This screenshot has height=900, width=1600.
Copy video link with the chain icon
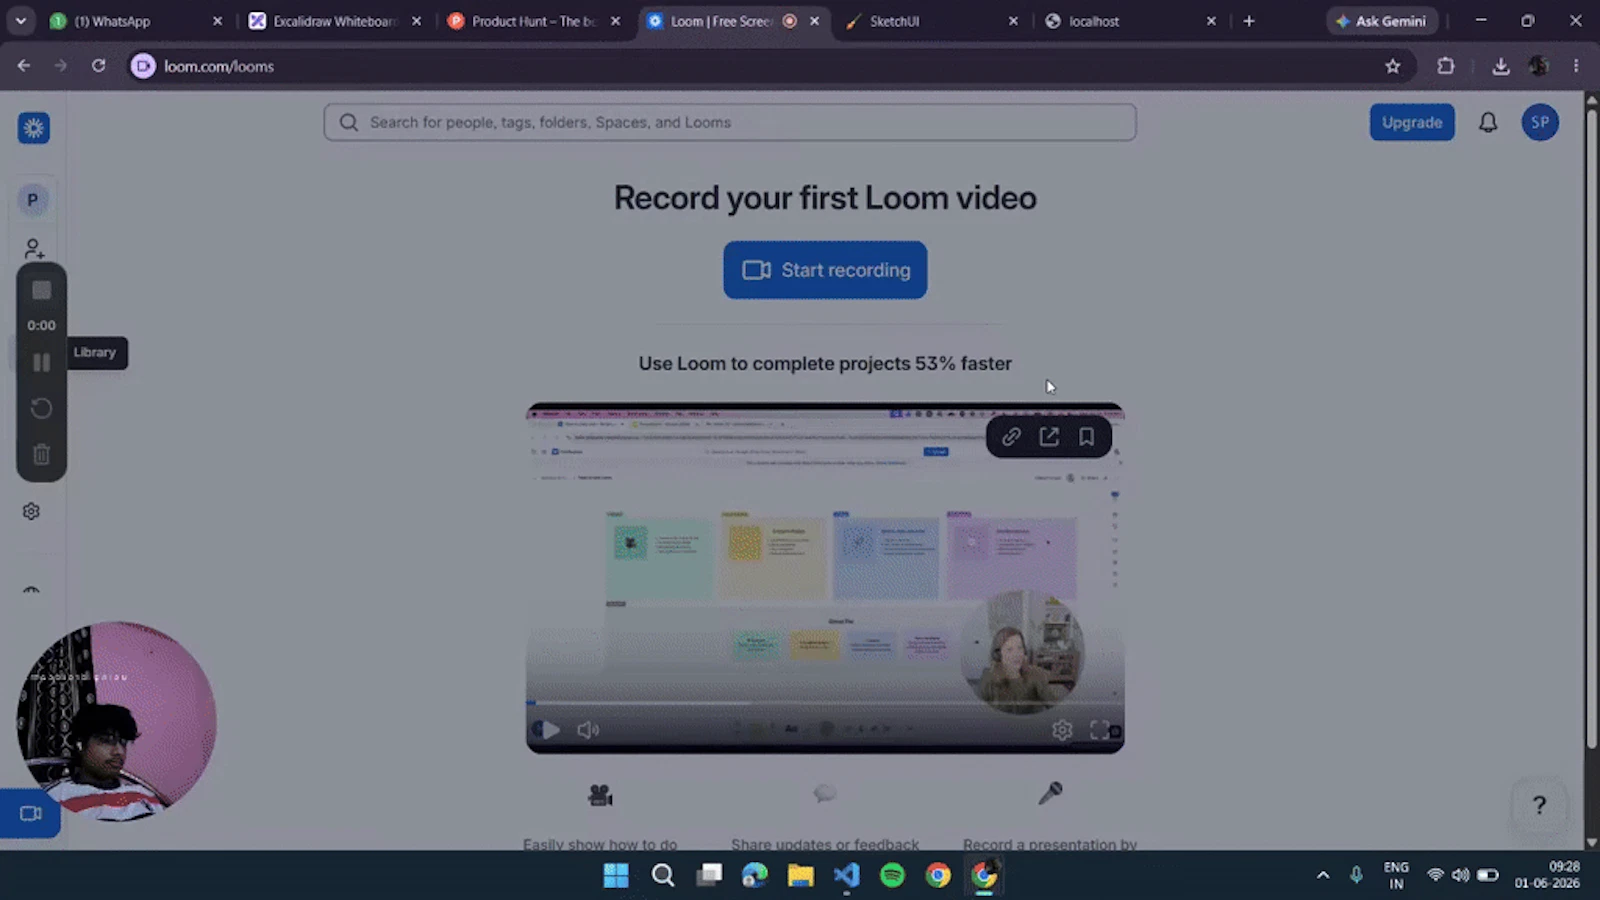click(1011, 437)
